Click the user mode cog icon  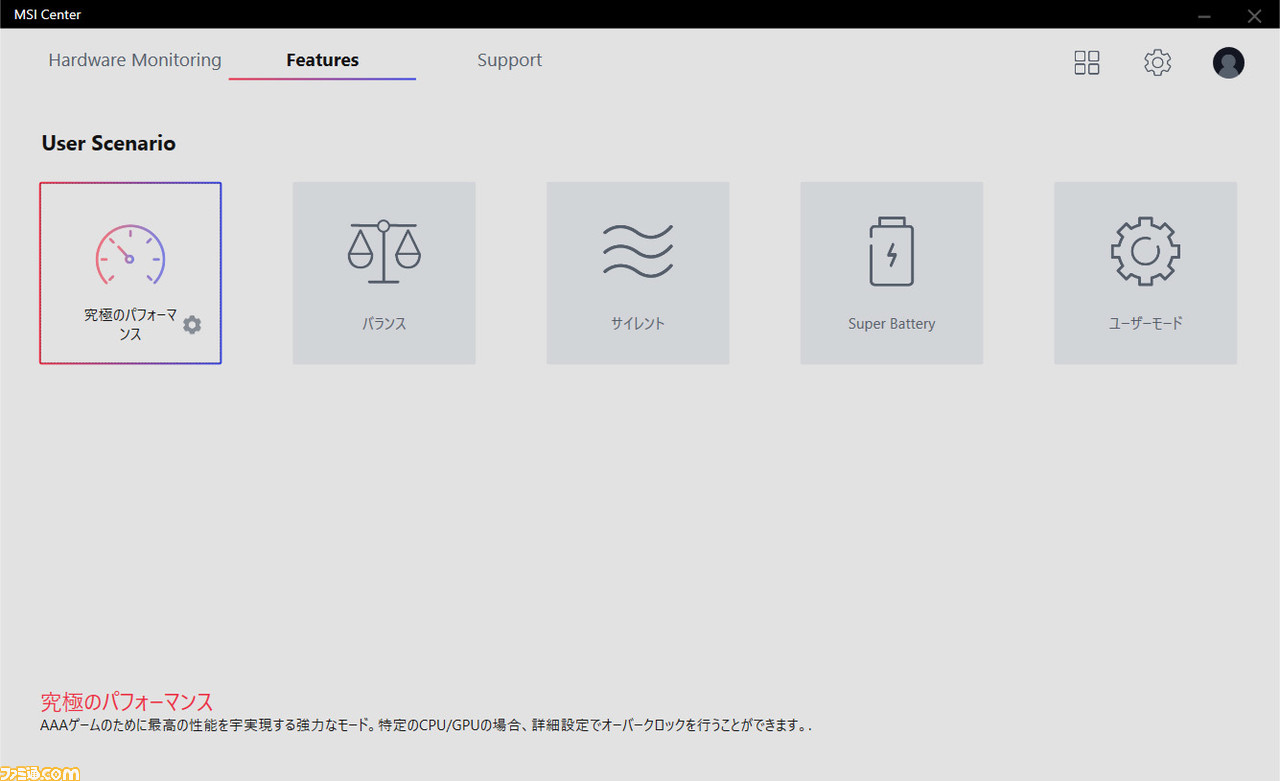(x=1146, y=251)
